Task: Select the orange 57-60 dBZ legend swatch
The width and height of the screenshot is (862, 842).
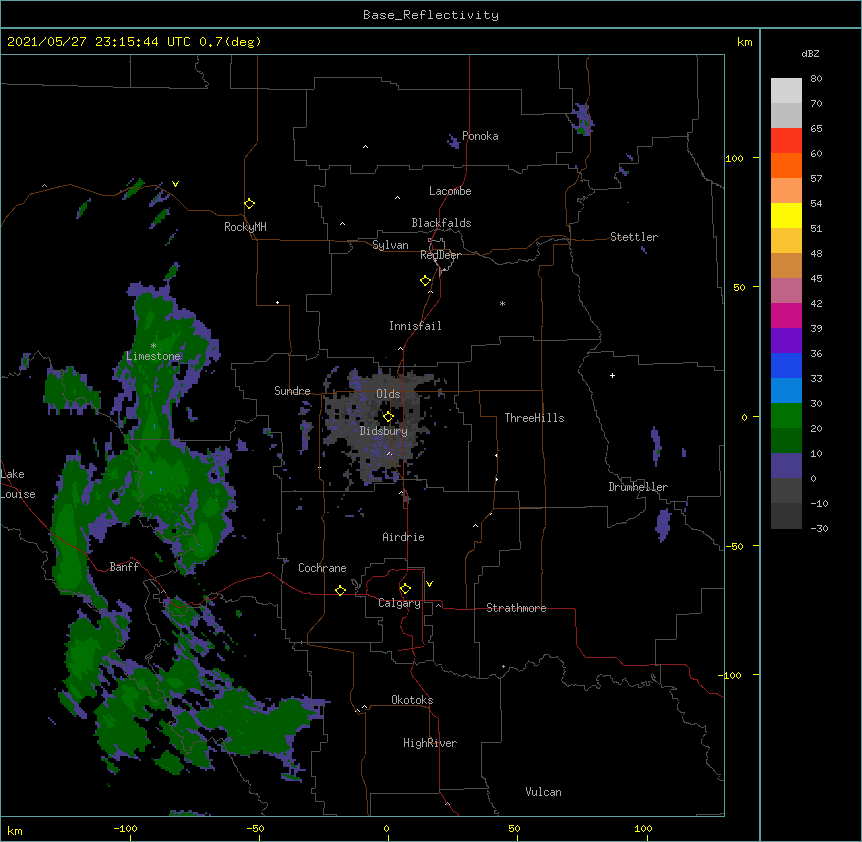Action: coord(786,165)
